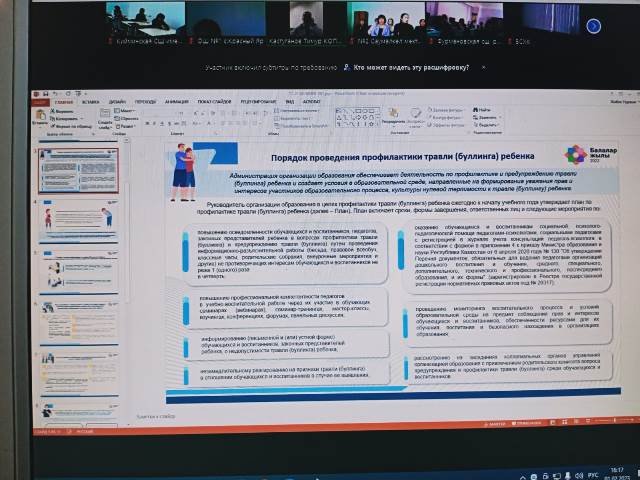Toggle Underline formatting in the ribbon

(x=162, y=123)
